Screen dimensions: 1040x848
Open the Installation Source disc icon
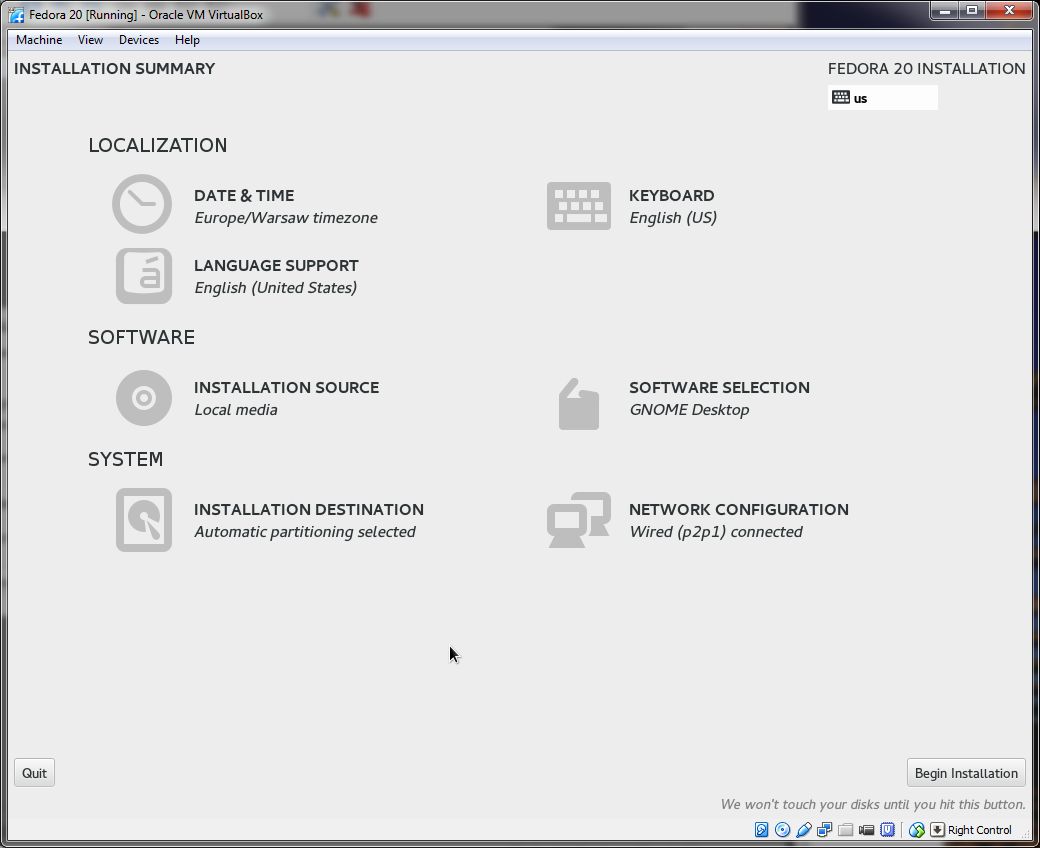pos(144,398)
